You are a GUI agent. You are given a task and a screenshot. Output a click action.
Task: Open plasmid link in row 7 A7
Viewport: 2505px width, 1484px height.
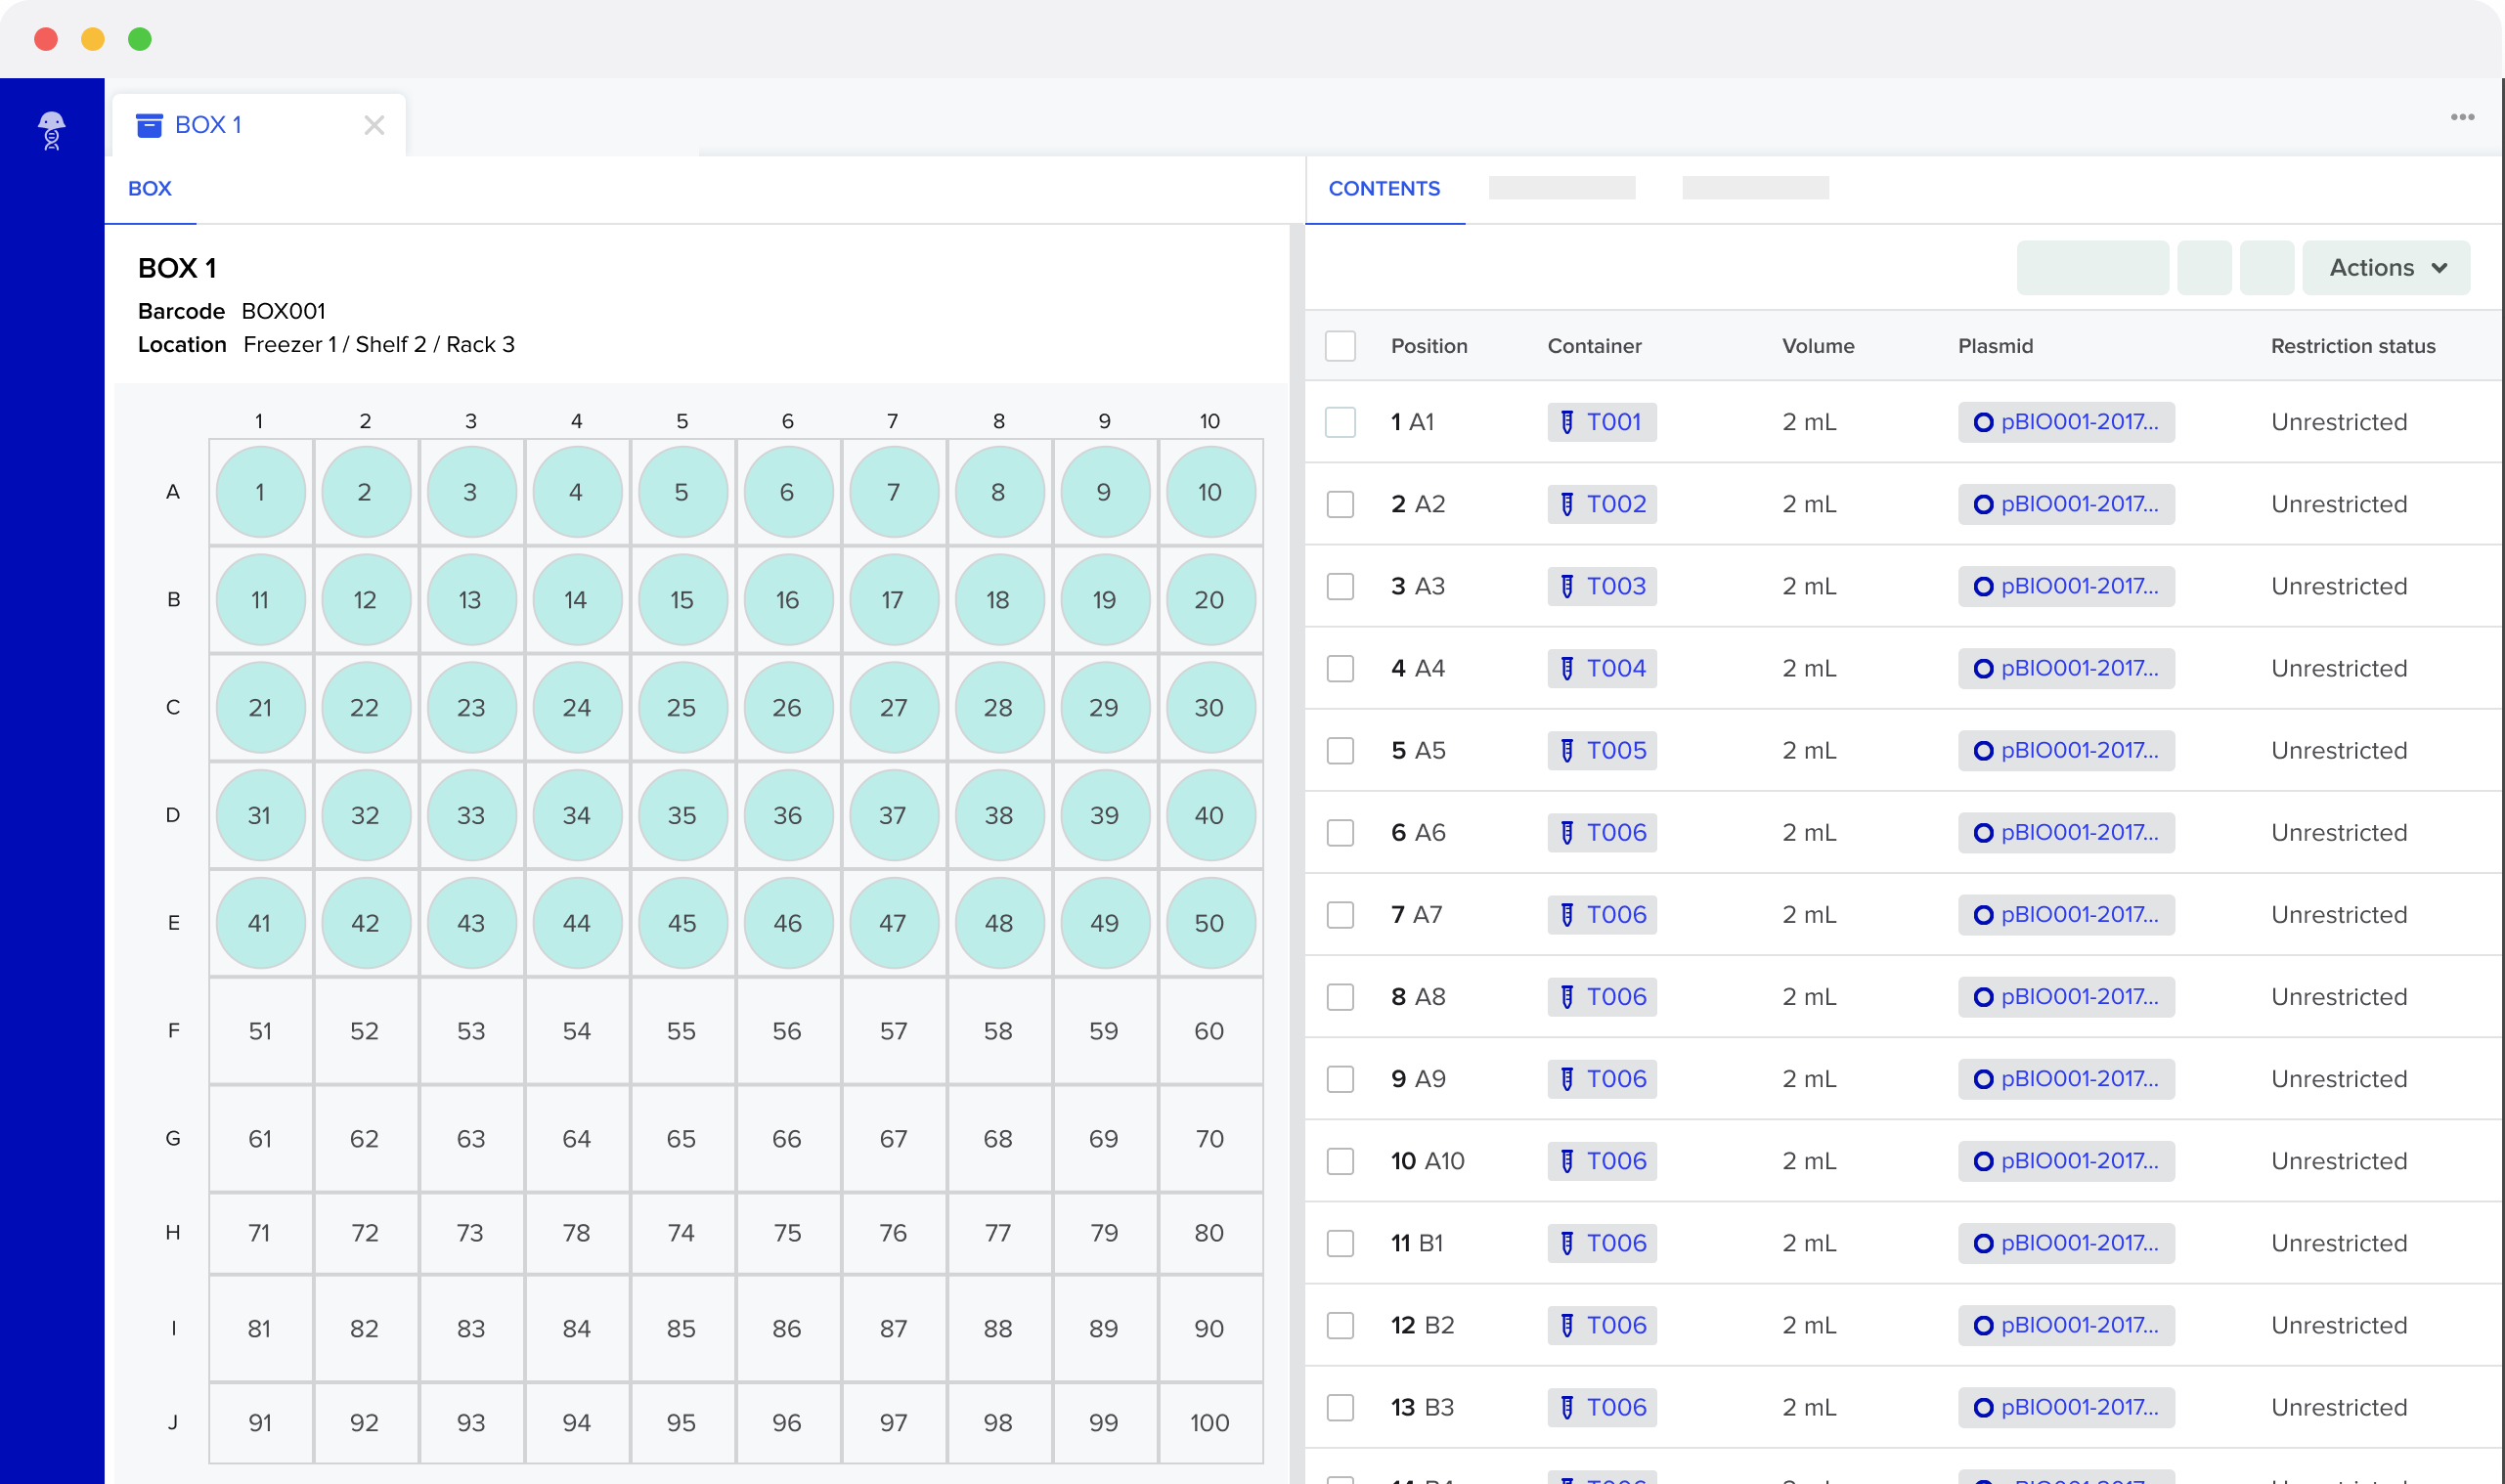point(2066,914)
